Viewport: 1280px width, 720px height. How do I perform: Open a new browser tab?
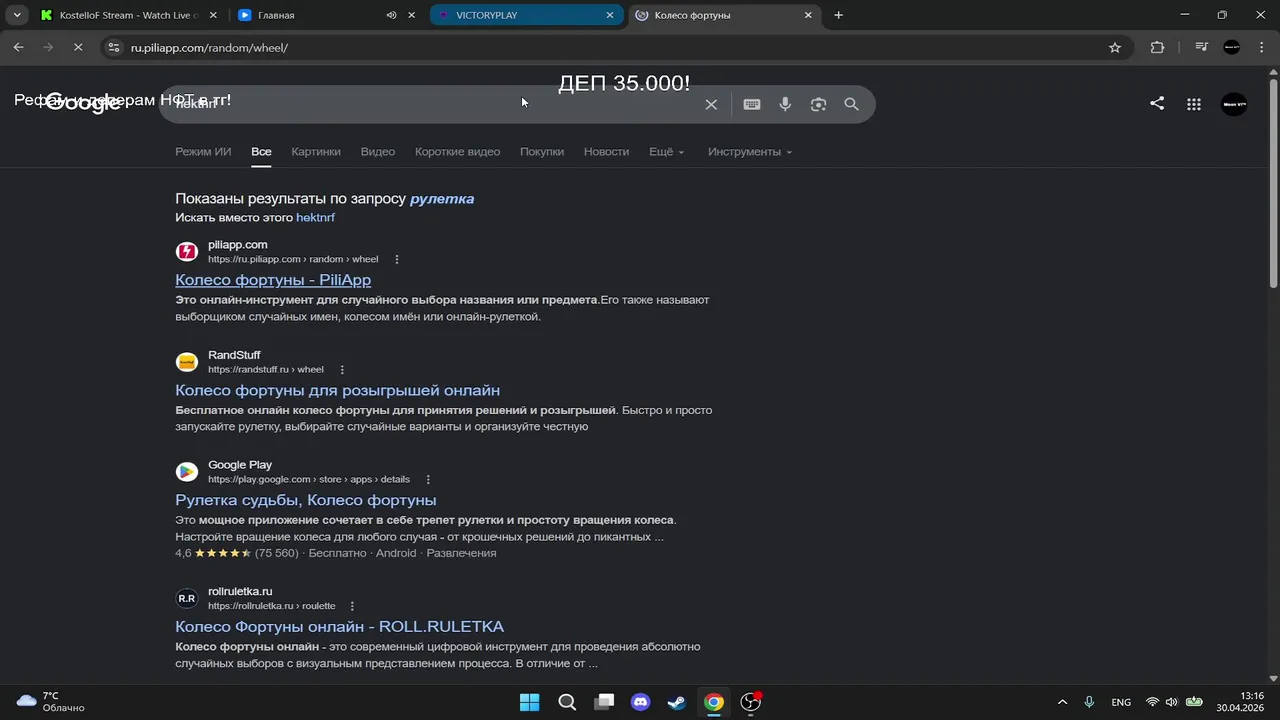pyautogui.click(x=838, y=15)
